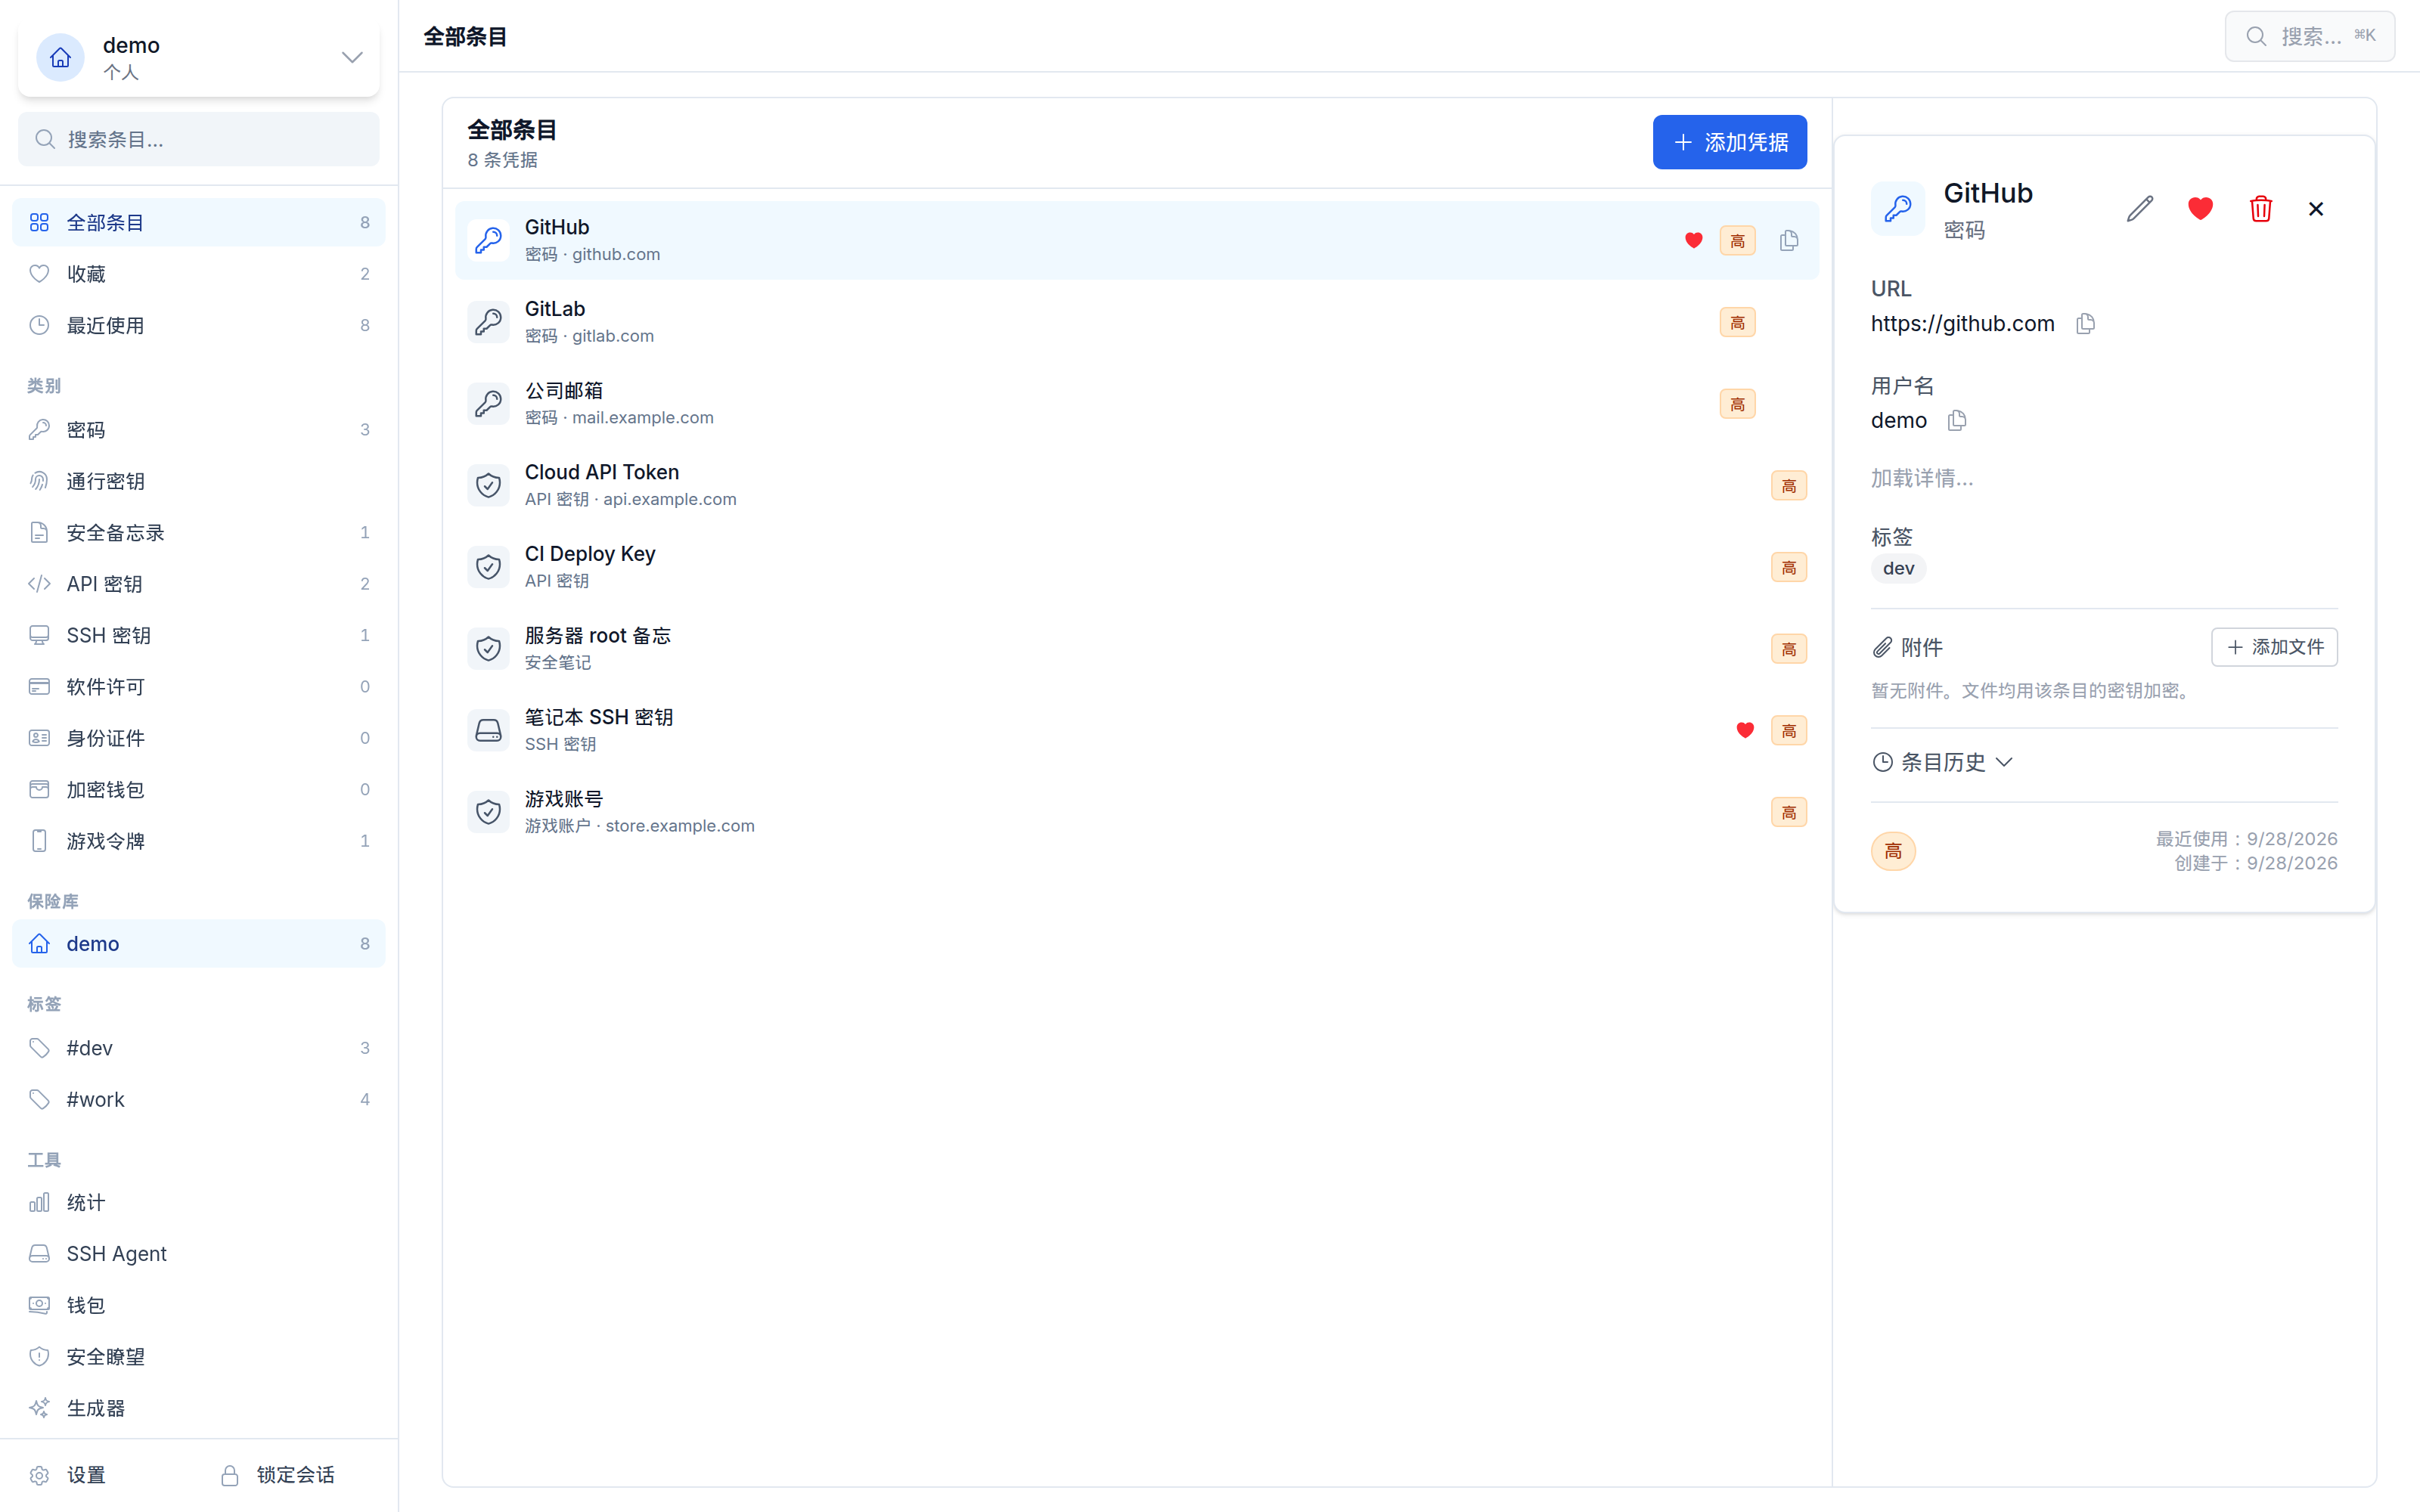
Task: Expand the 条目历史 section
Action: pyautogui.click(x=1941, y=762)
